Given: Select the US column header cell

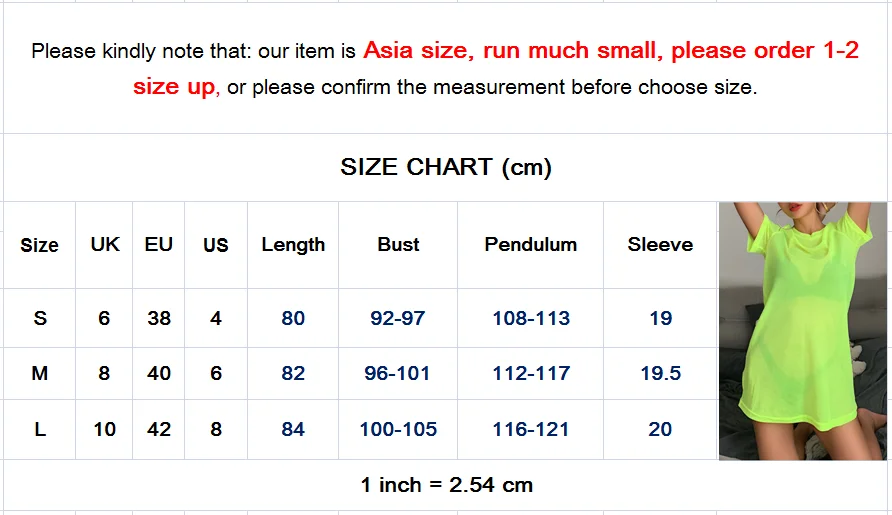Looking at the screenshot, I should (216, 245).
